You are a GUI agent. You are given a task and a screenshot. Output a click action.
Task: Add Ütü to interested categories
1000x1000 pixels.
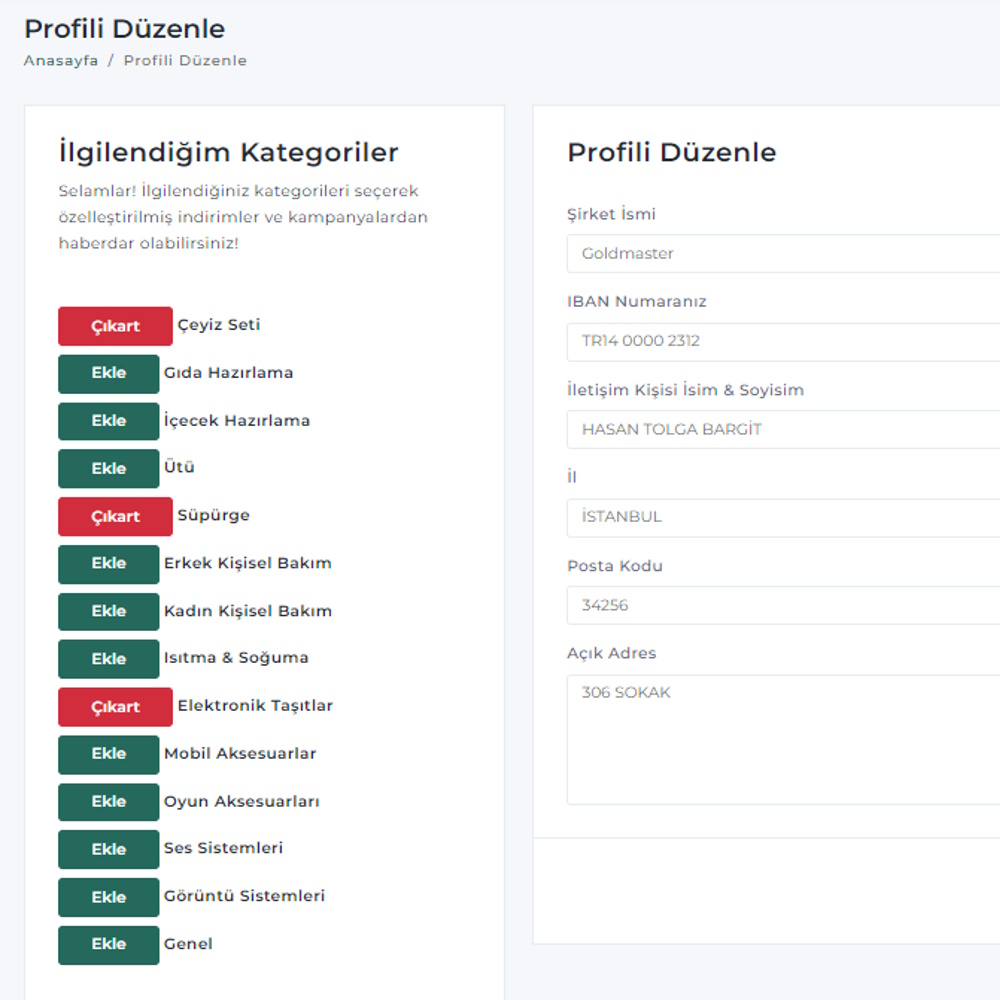[108, 468]
